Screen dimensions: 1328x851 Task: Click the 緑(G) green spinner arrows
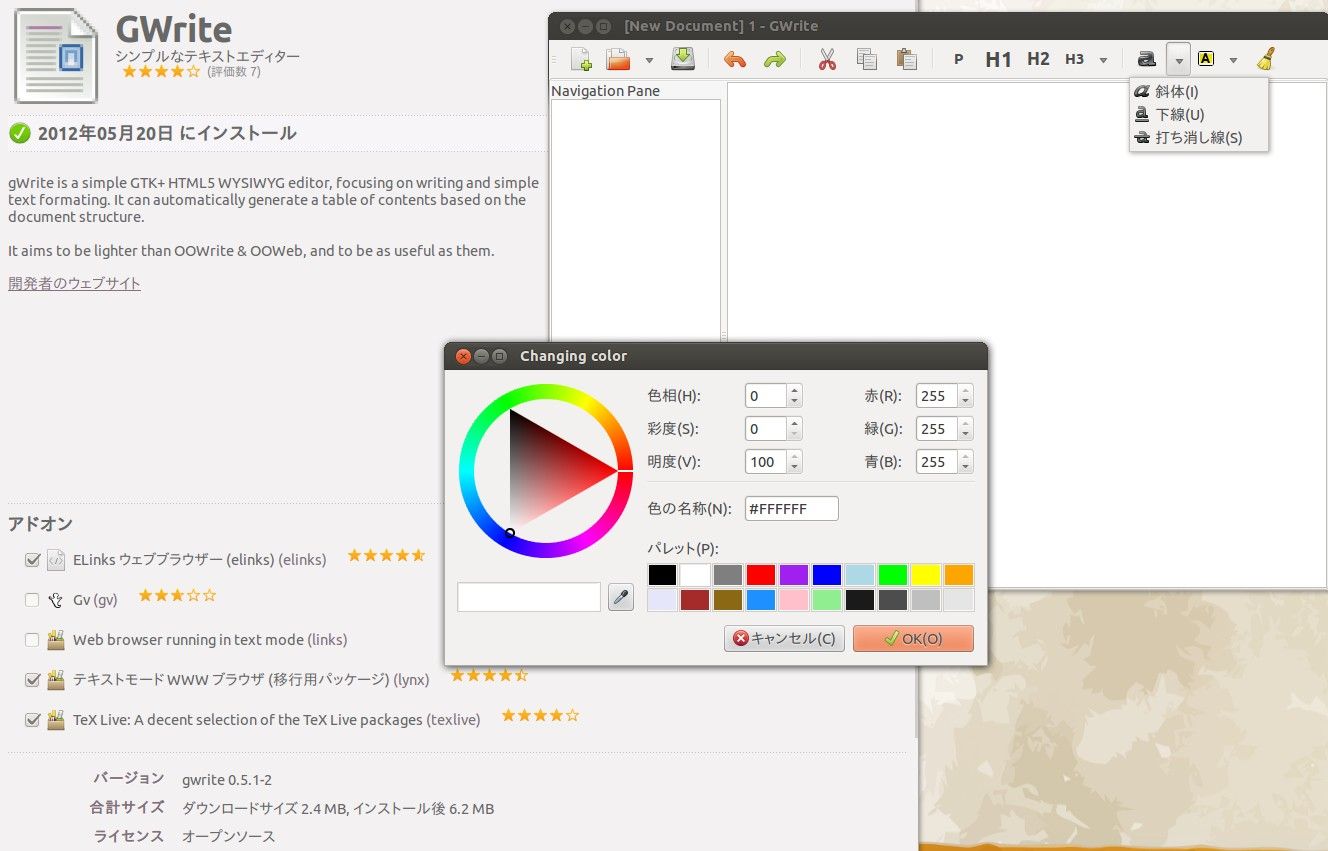point(965,429)
